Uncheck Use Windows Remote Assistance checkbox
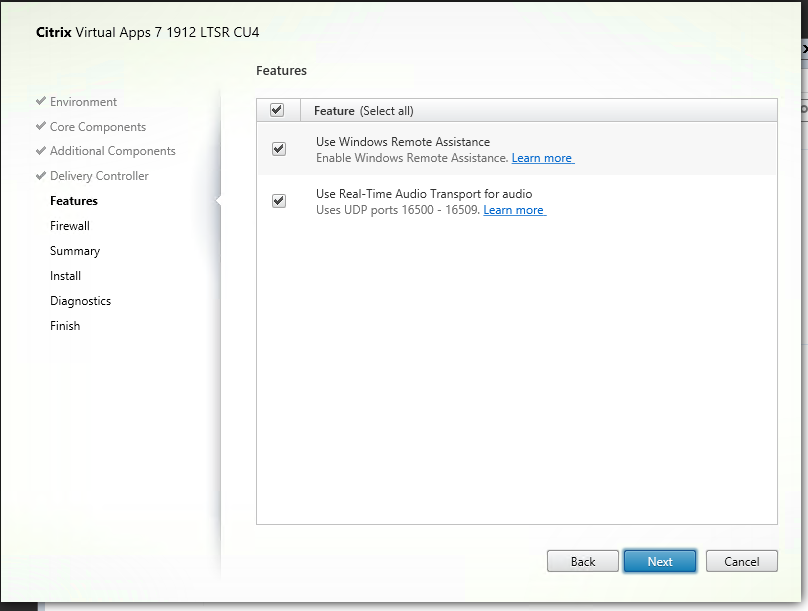The height and width of the screenshot is (611, 808). (279, 149)
